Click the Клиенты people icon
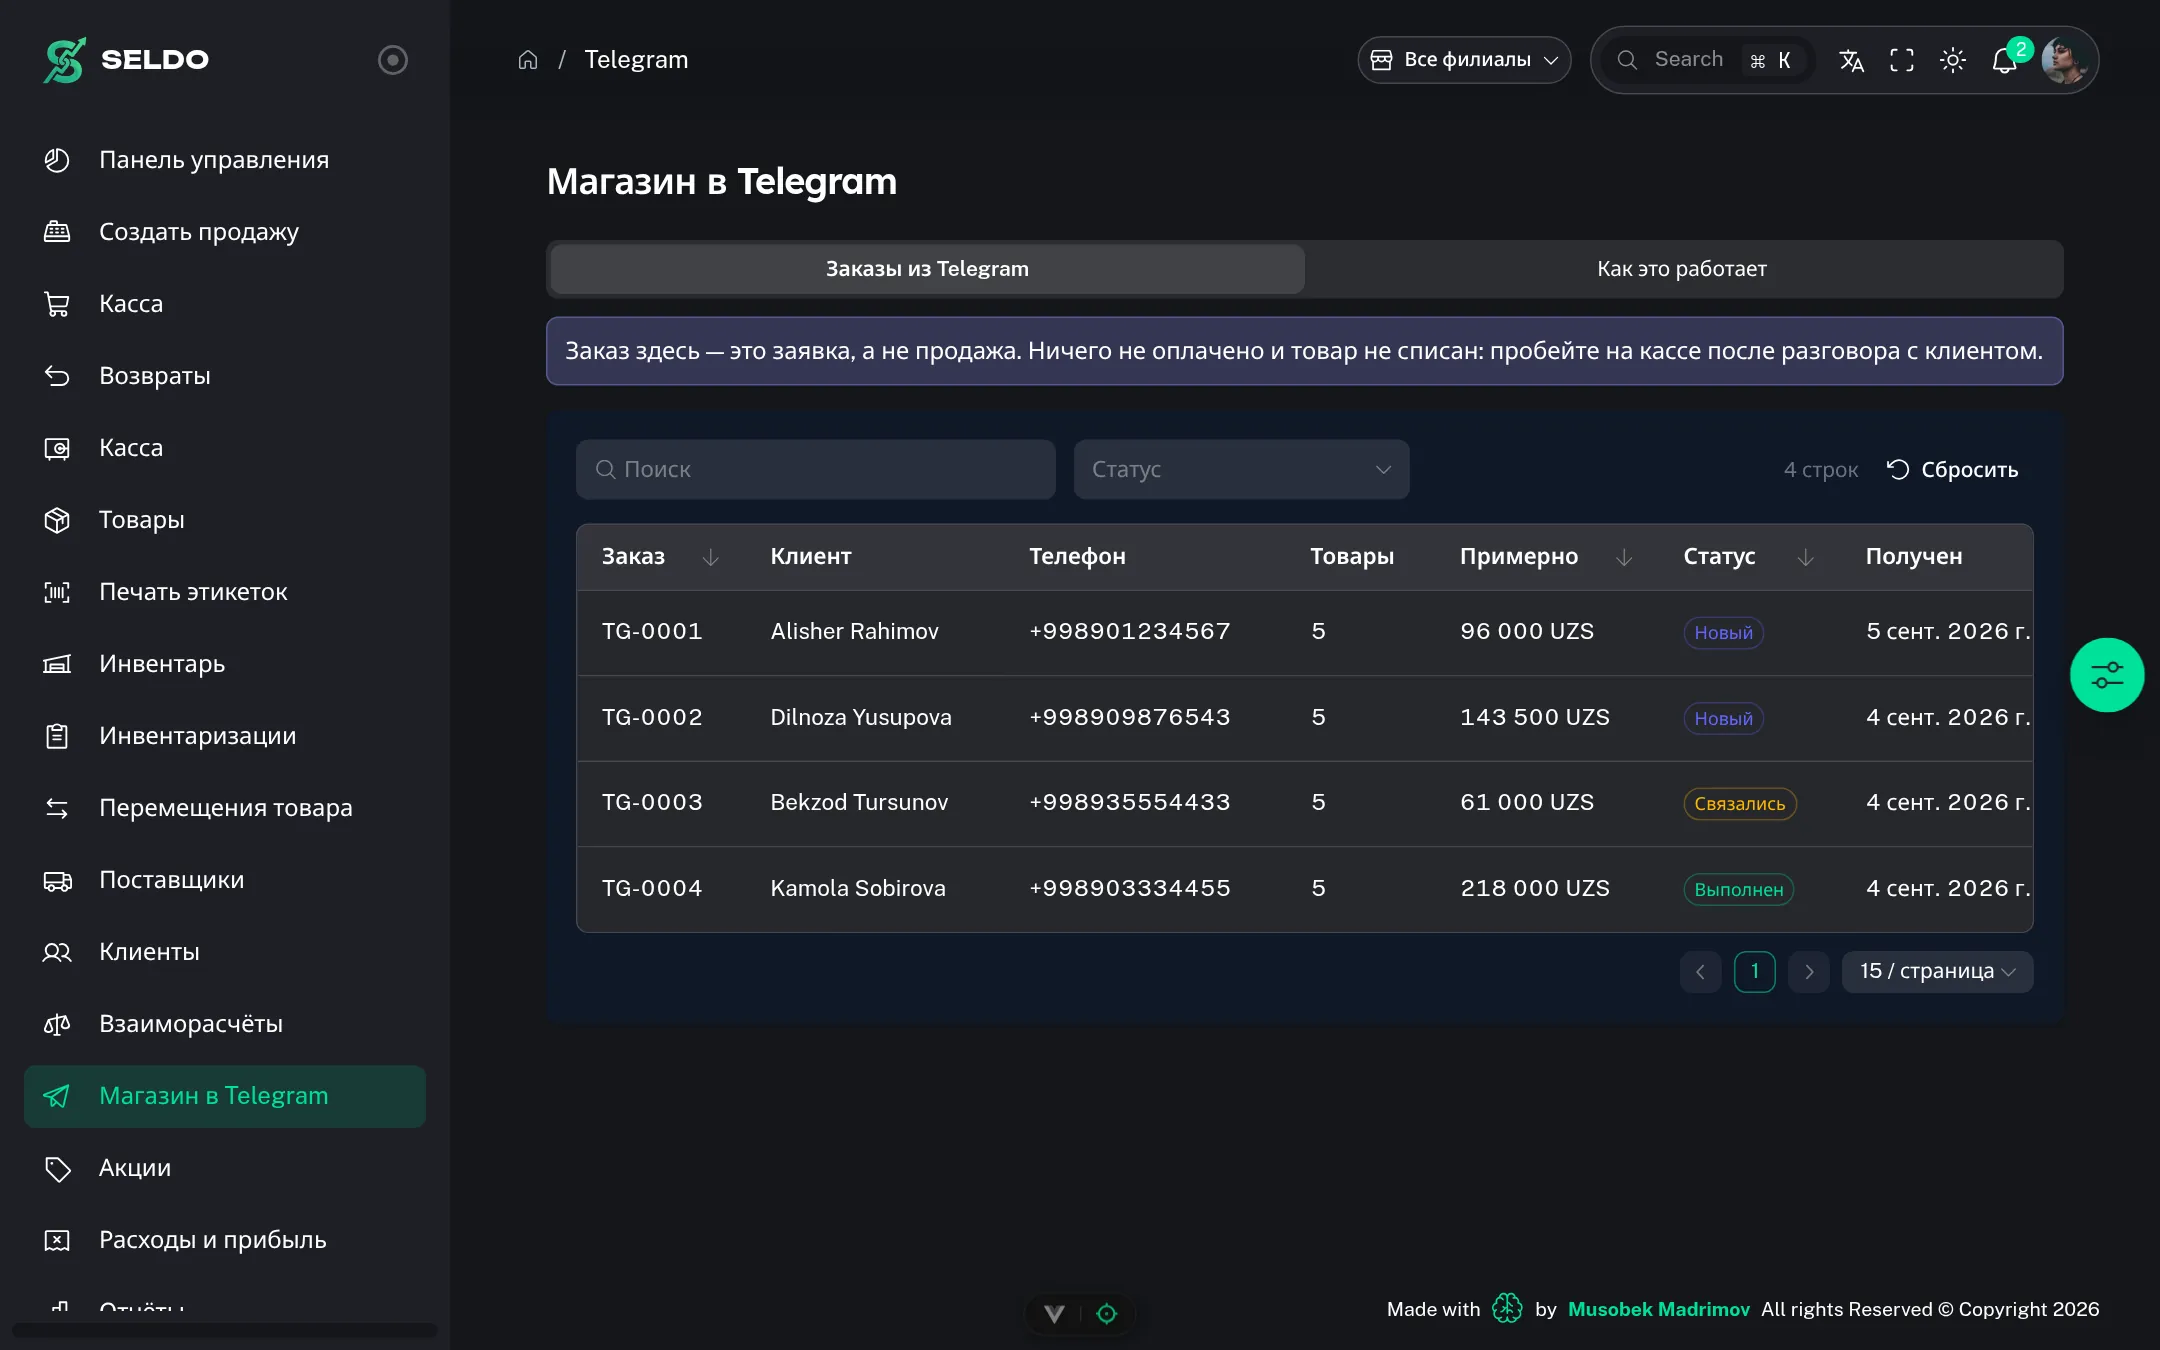Image resolution: width=2160 pixels, height=1350 pixels. (x=57, y=952)
